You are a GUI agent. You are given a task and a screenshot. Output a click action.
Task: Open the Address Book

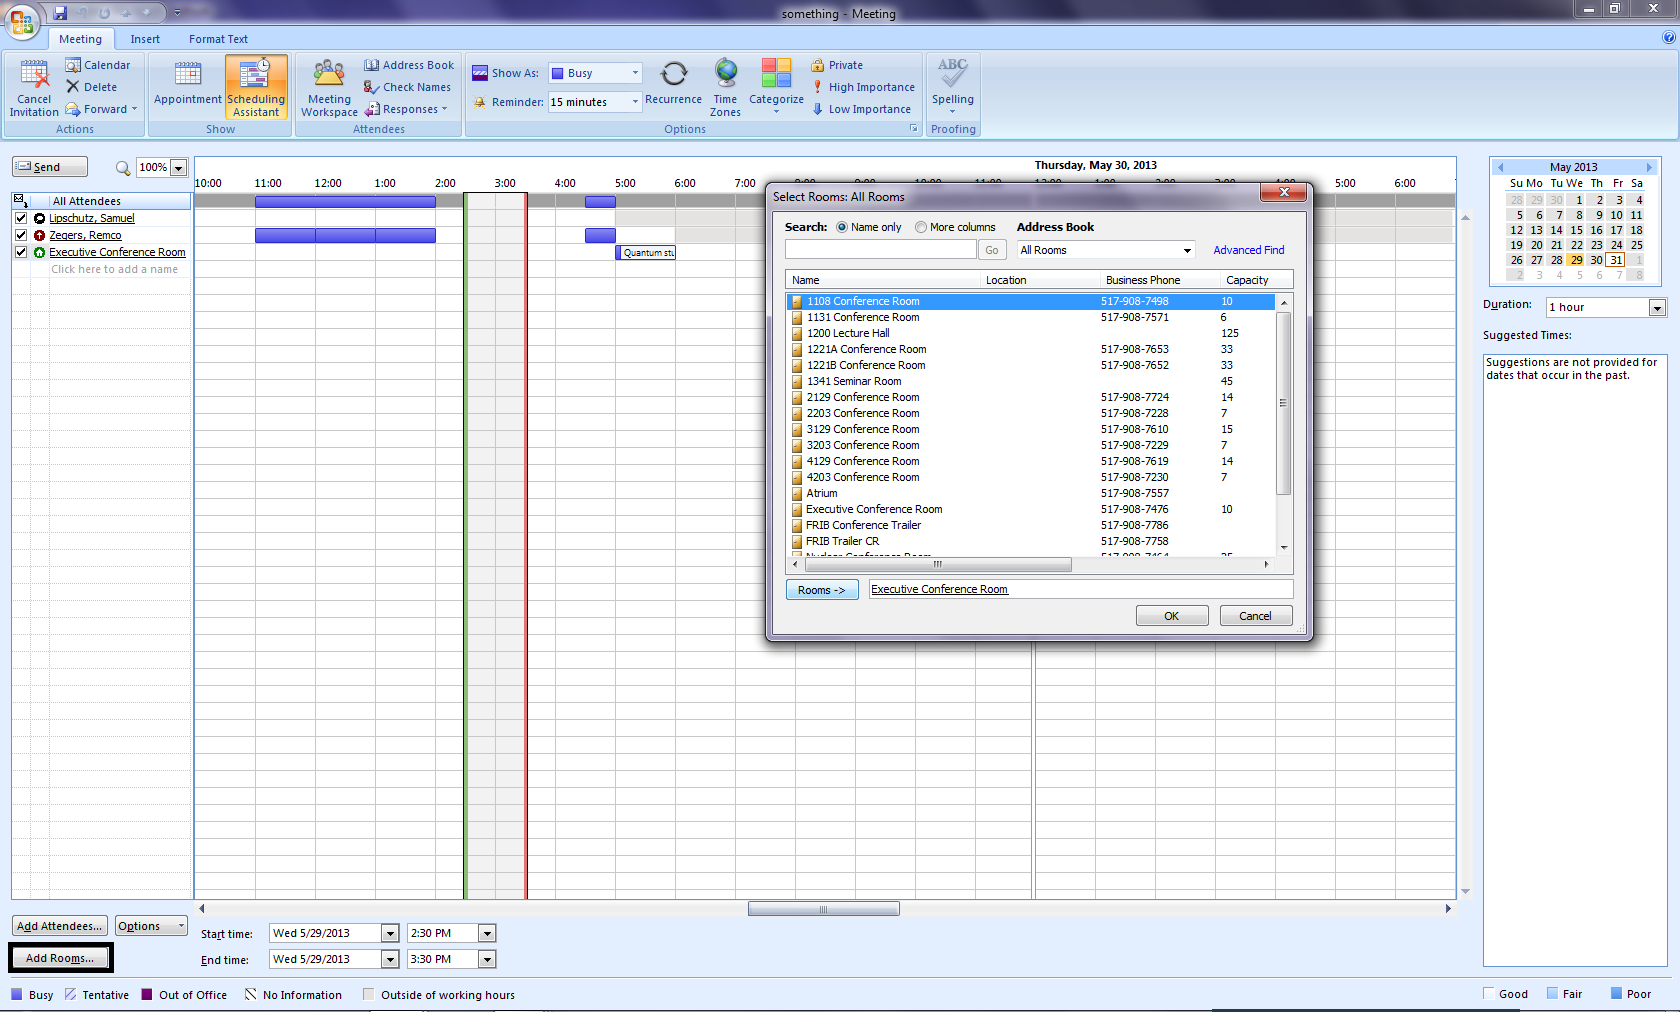pos(409,65)
